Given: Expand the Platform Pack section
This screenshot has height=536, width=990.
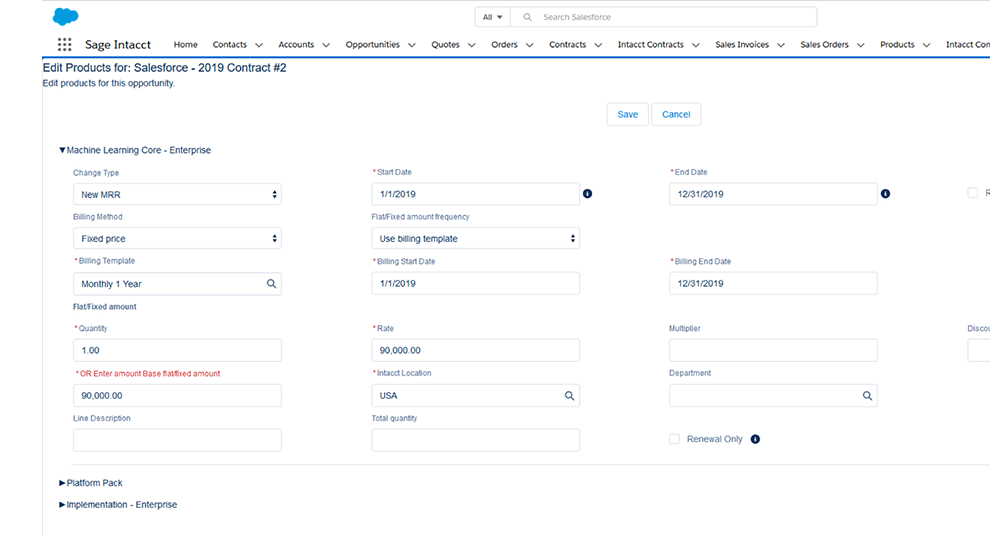Looking at the screenshot, I should click(x=91, y=483).
